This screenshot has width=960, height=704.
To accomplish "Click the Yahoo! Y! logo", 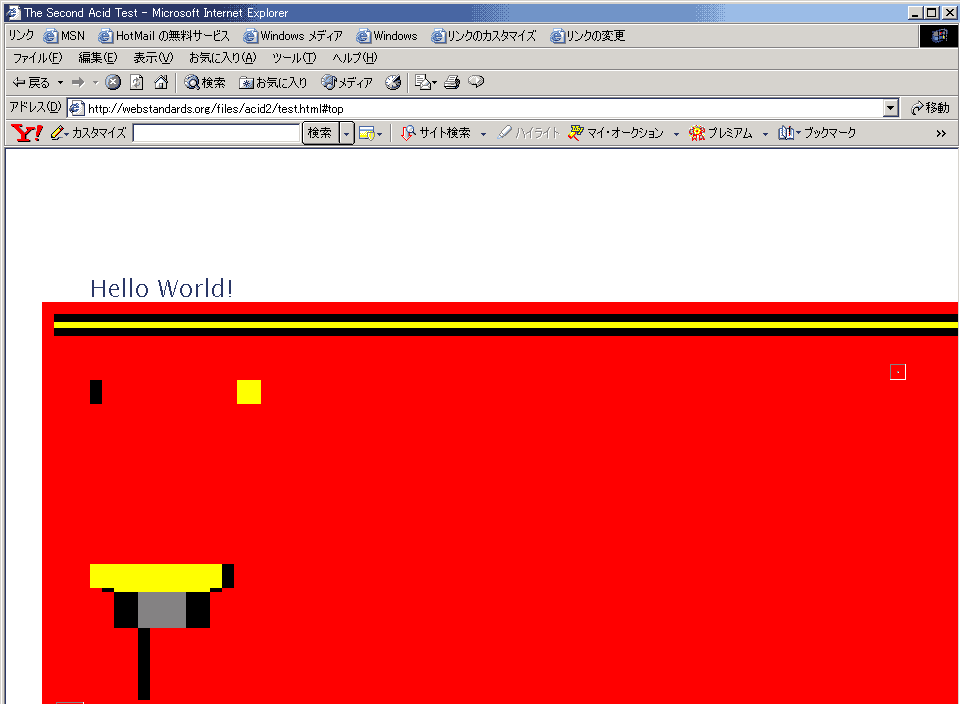I will click(27, 133).
